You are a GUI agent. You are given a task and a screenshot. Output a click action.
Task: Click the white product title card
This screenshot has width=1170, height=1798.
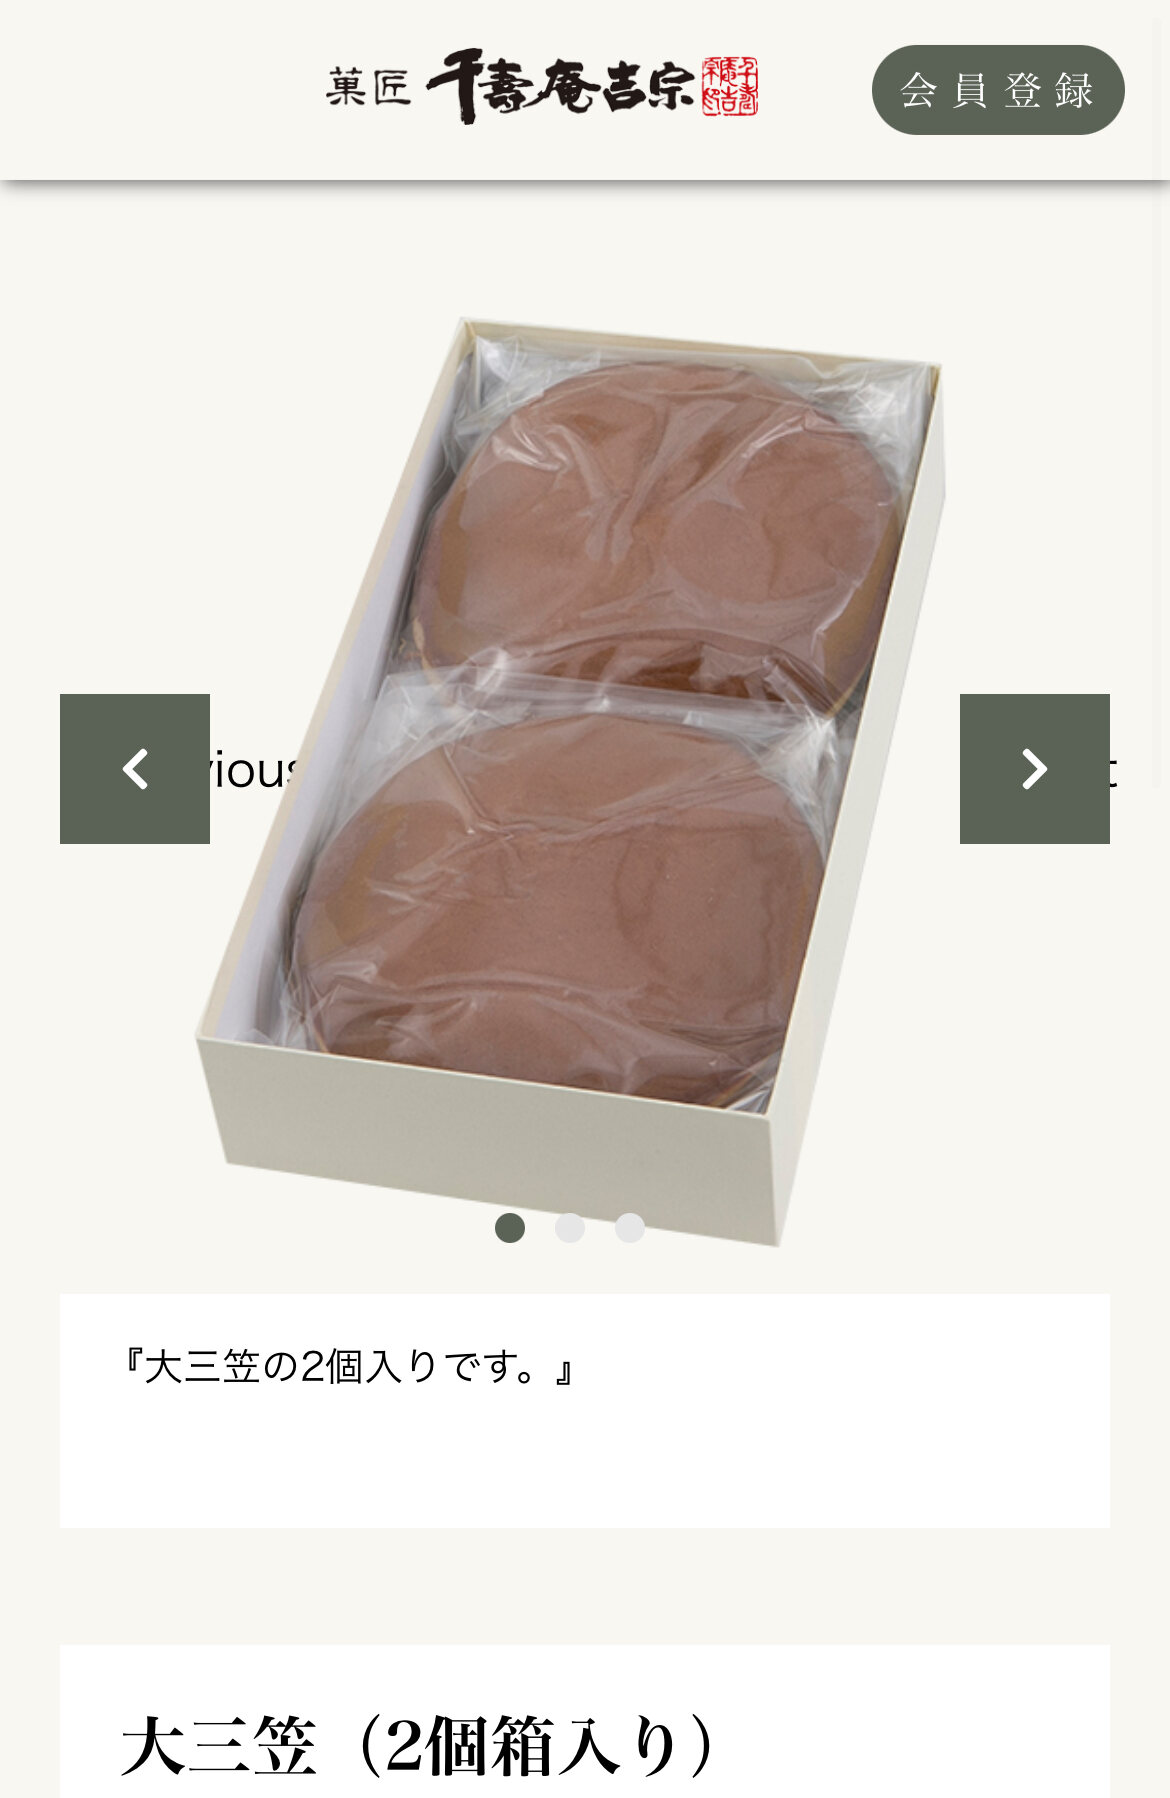pyautogui.click(x=585, y=1722)
